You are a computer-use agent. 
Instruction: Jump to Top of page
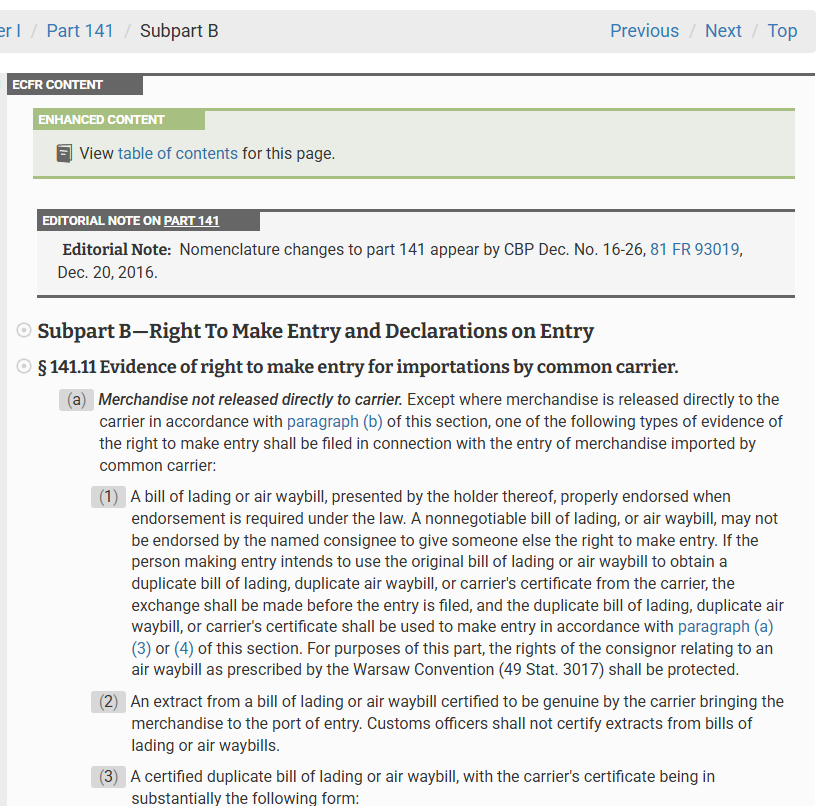[x=782, y=31]
